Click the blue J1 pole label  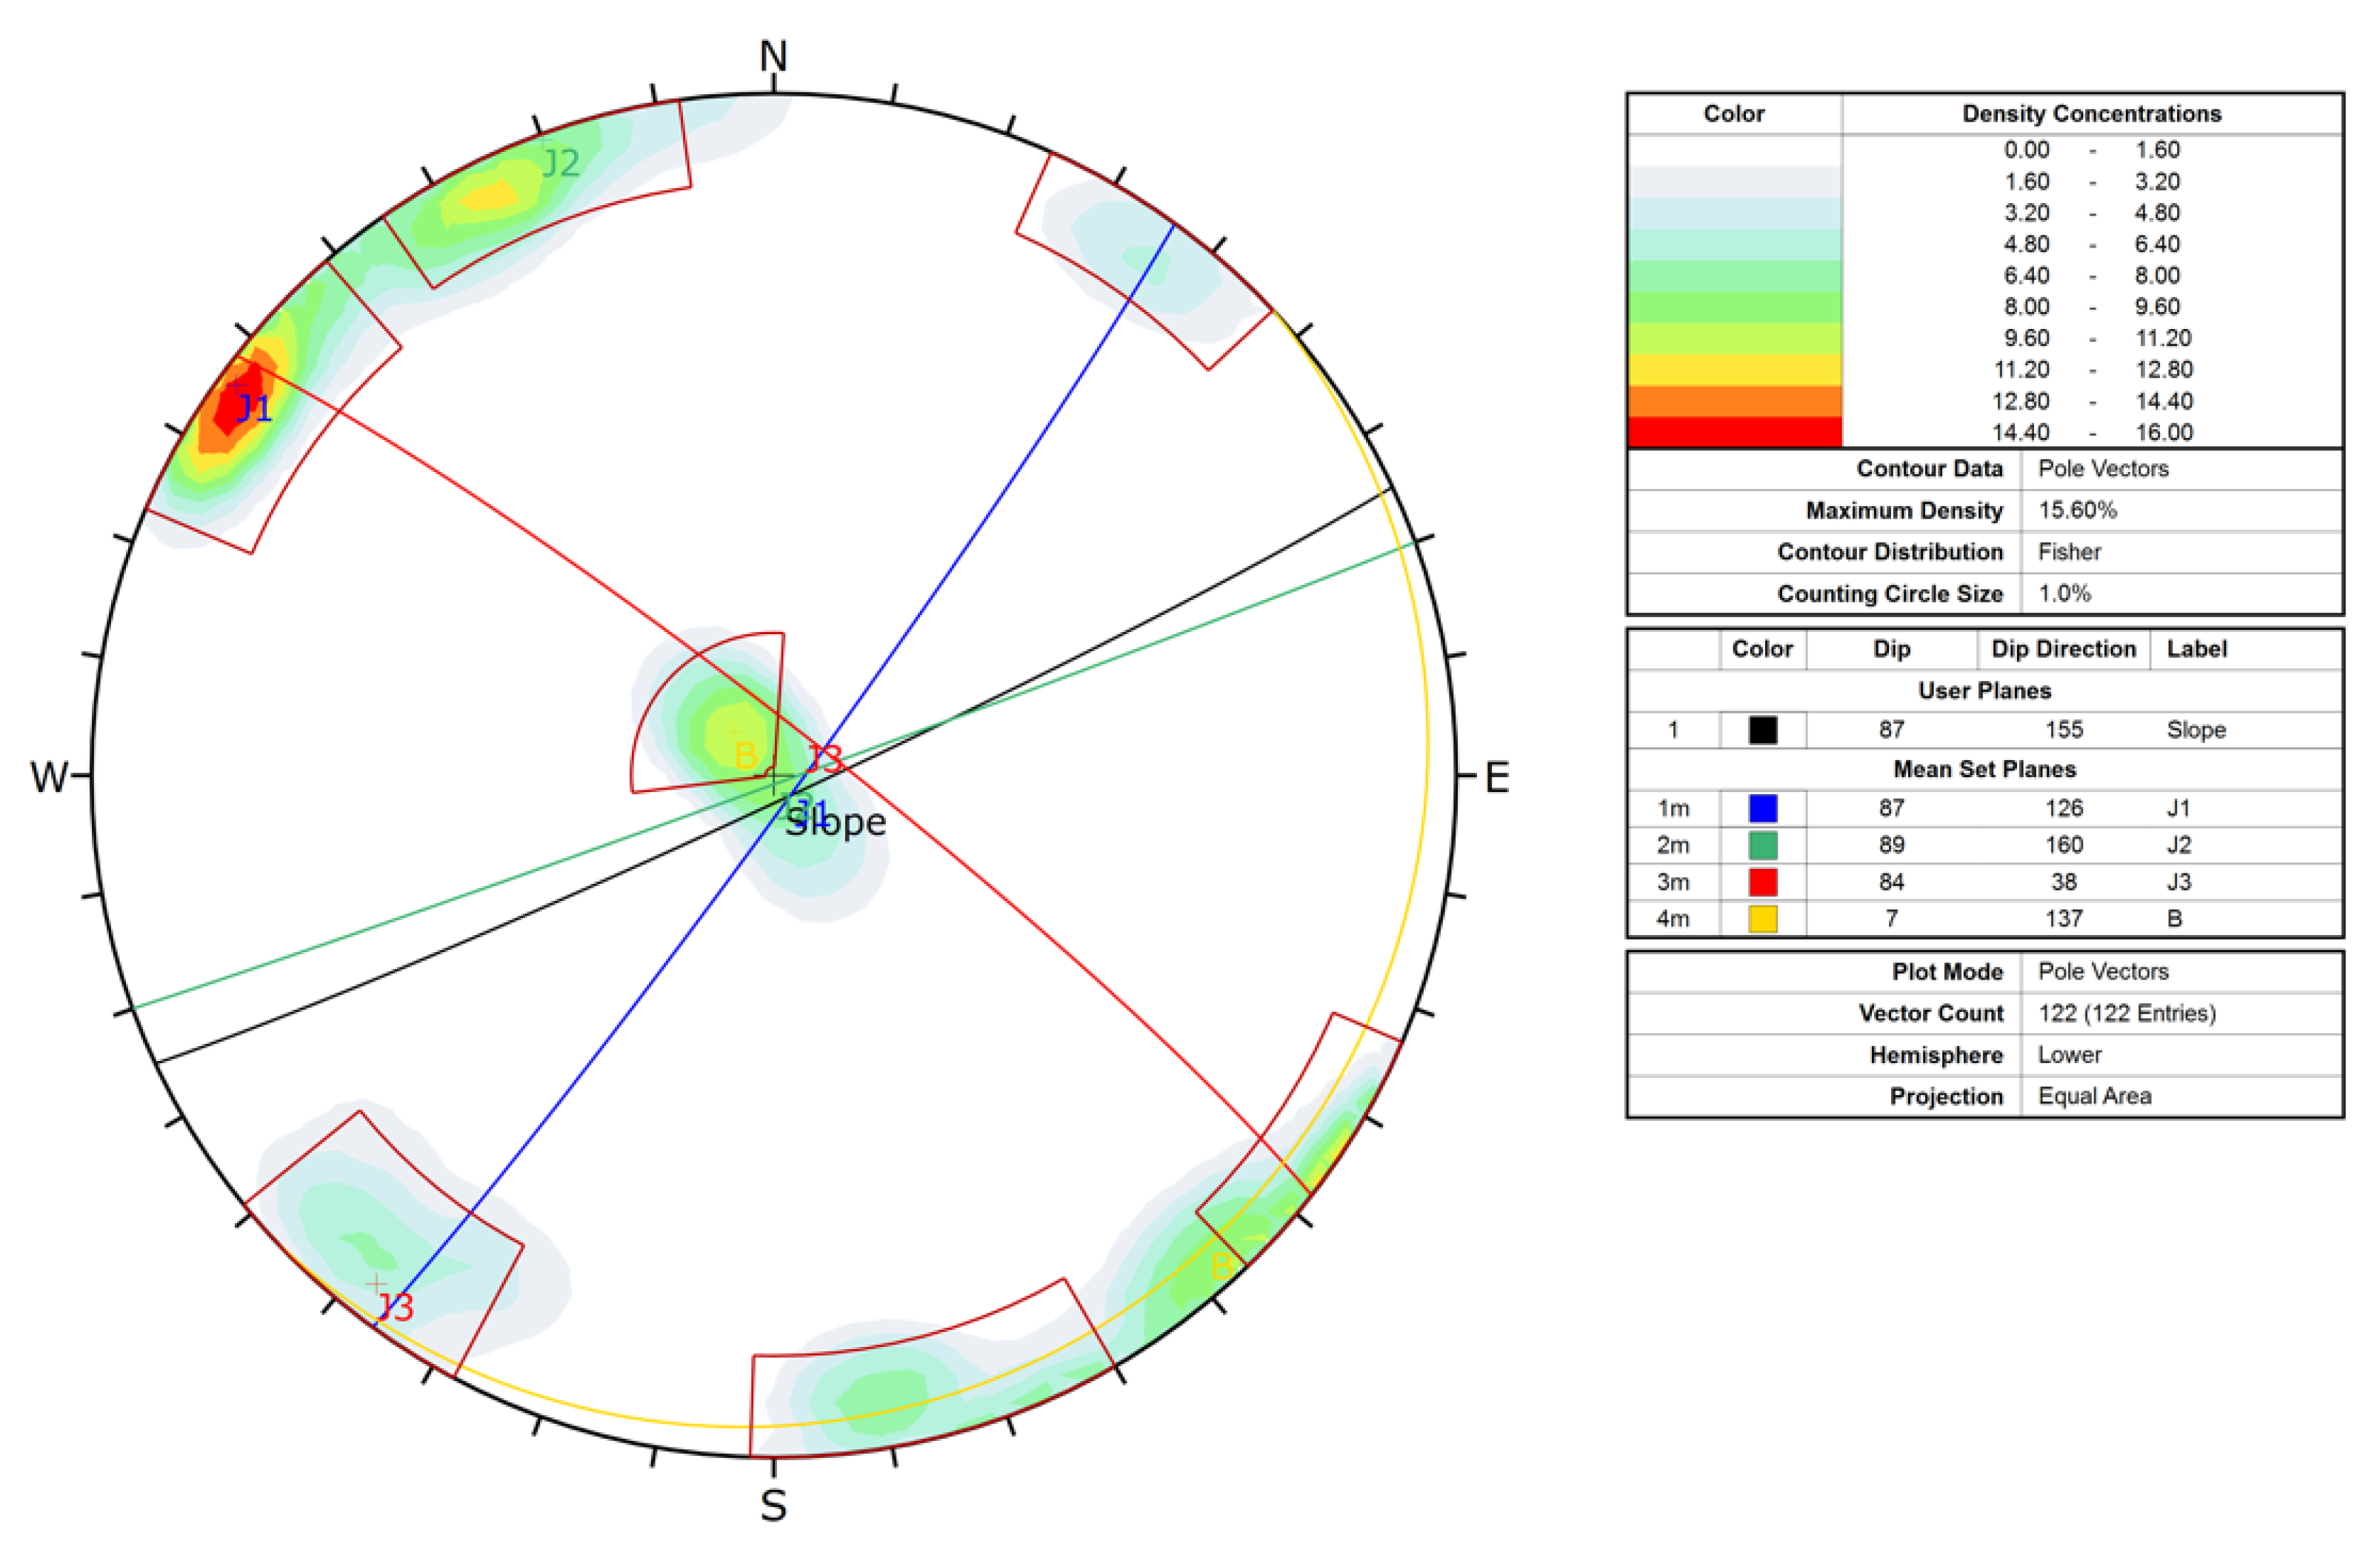pos(254,408)
